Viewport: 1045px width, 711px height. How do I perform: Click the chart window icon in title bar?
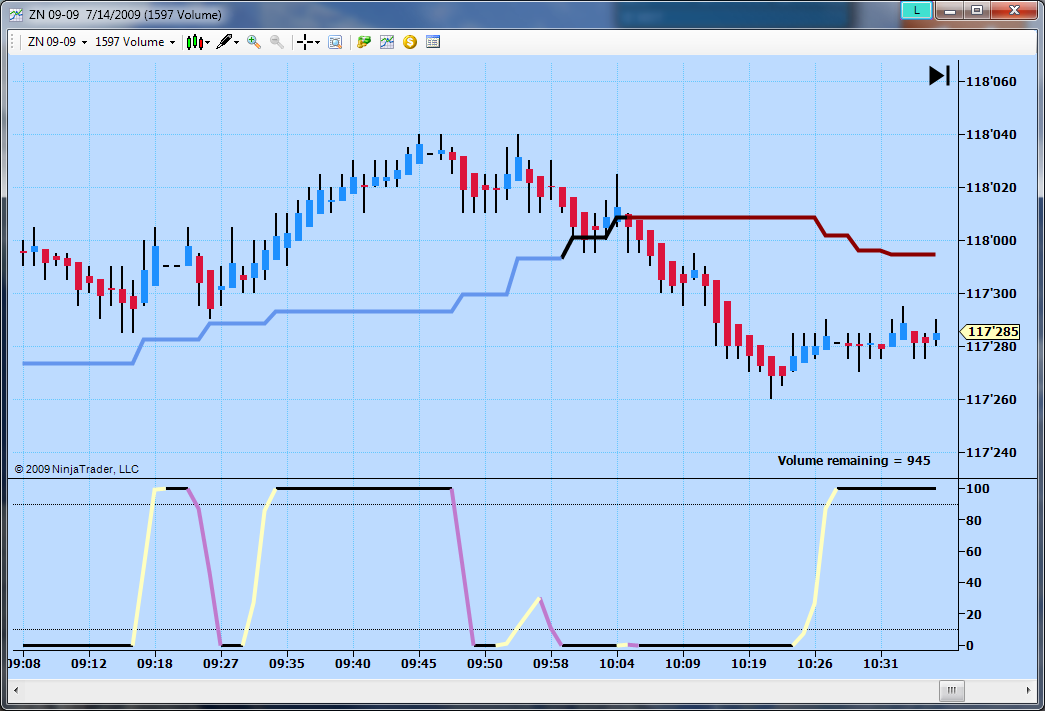pyautogui.click(x=16, y=15)
